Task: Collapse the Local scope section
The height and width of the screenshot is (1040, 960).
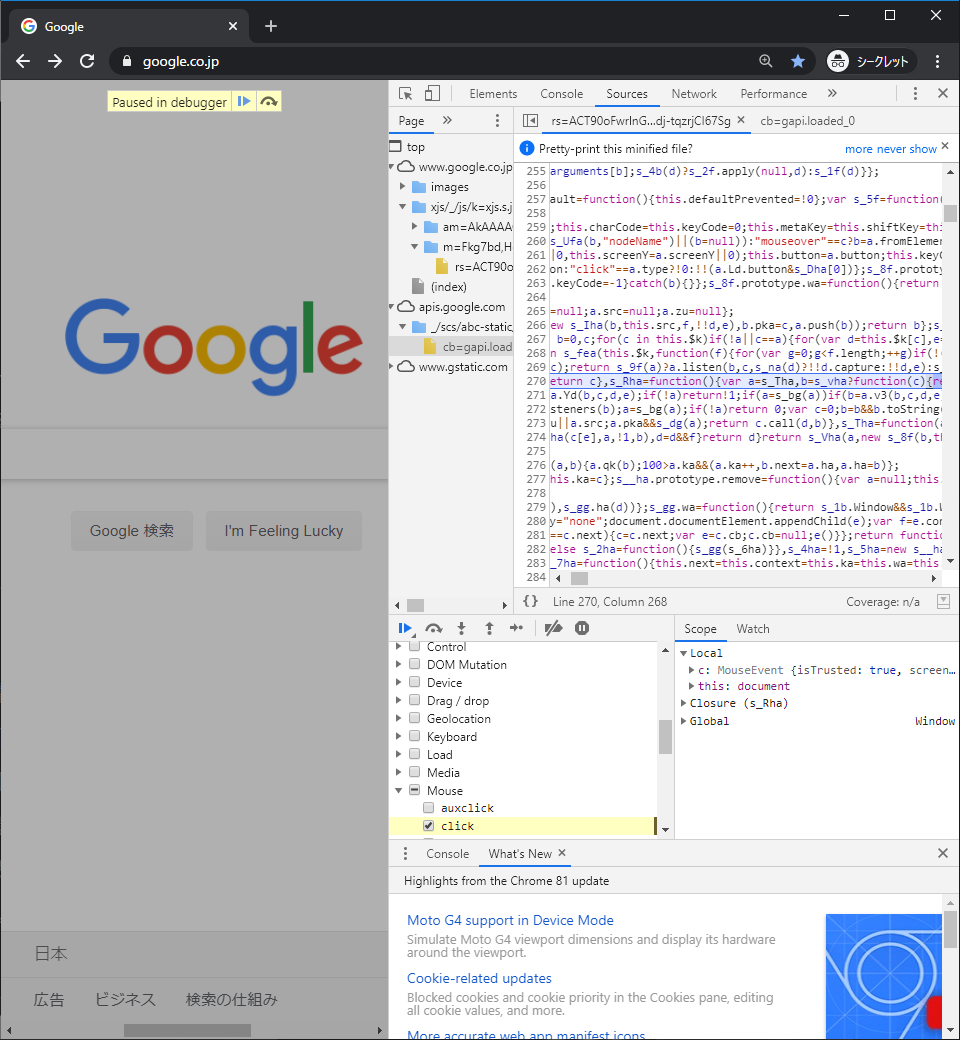Action: [683, 653]
